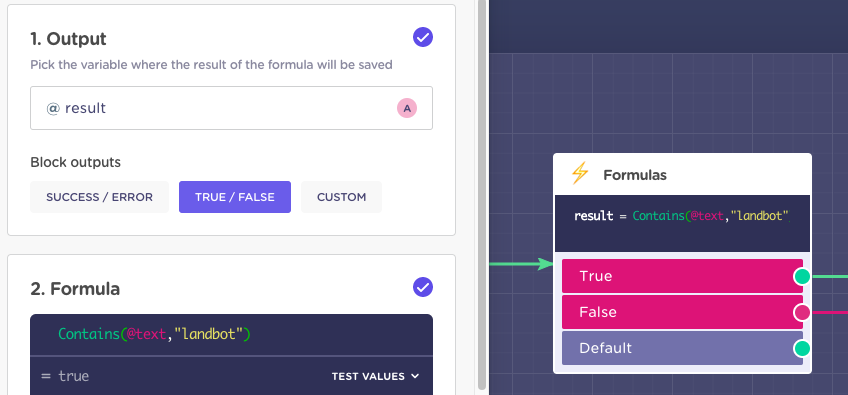Select the True output row
The width and height of the screenshot is (848, 395).
pyautogui.click(x=682, y=276)
